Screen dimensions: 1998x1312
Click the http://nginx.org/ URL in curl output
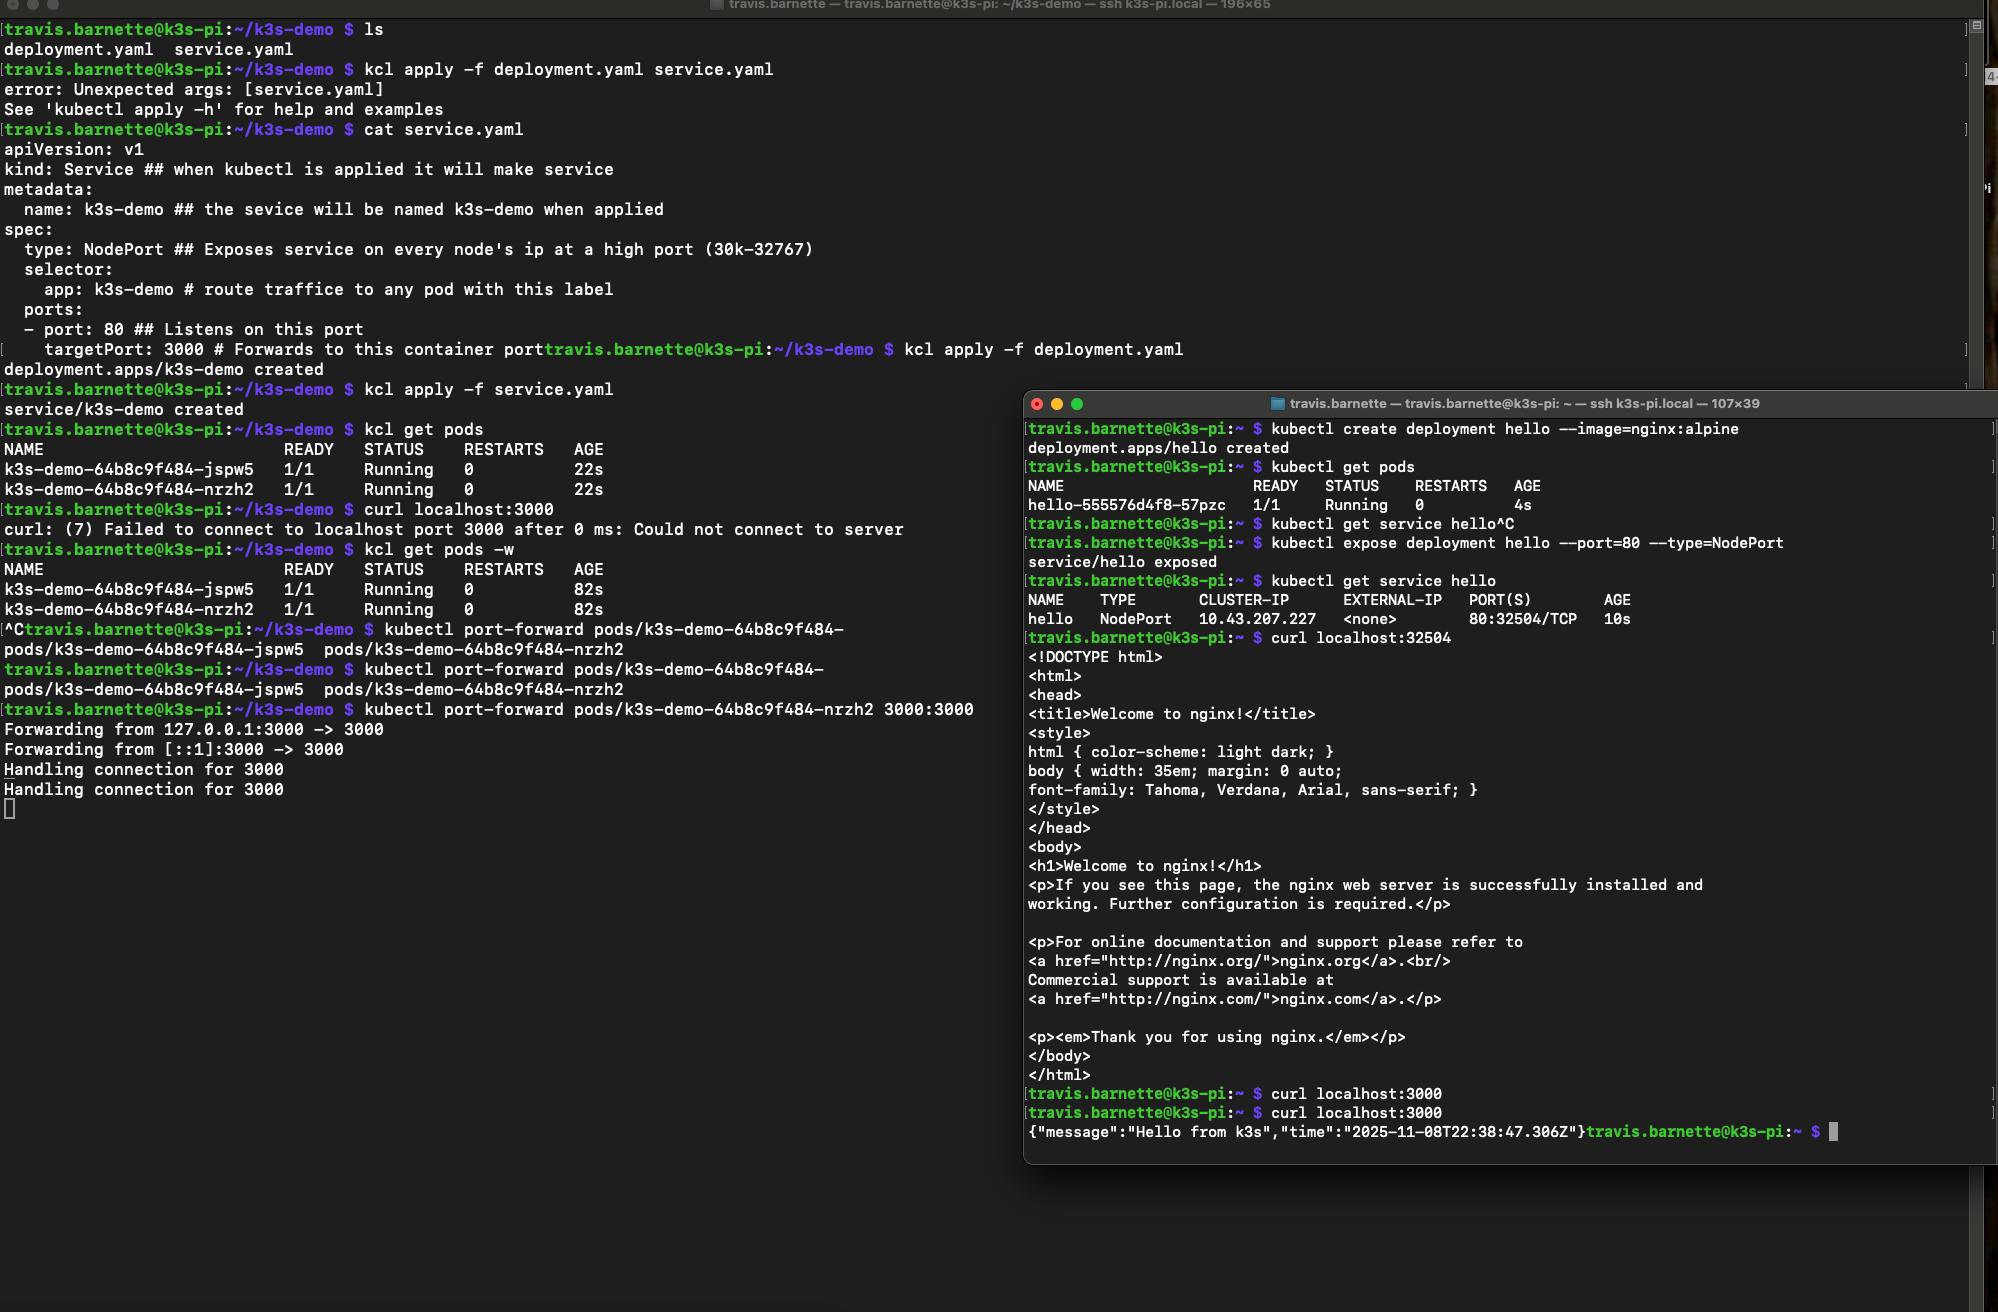(1185, 961)
